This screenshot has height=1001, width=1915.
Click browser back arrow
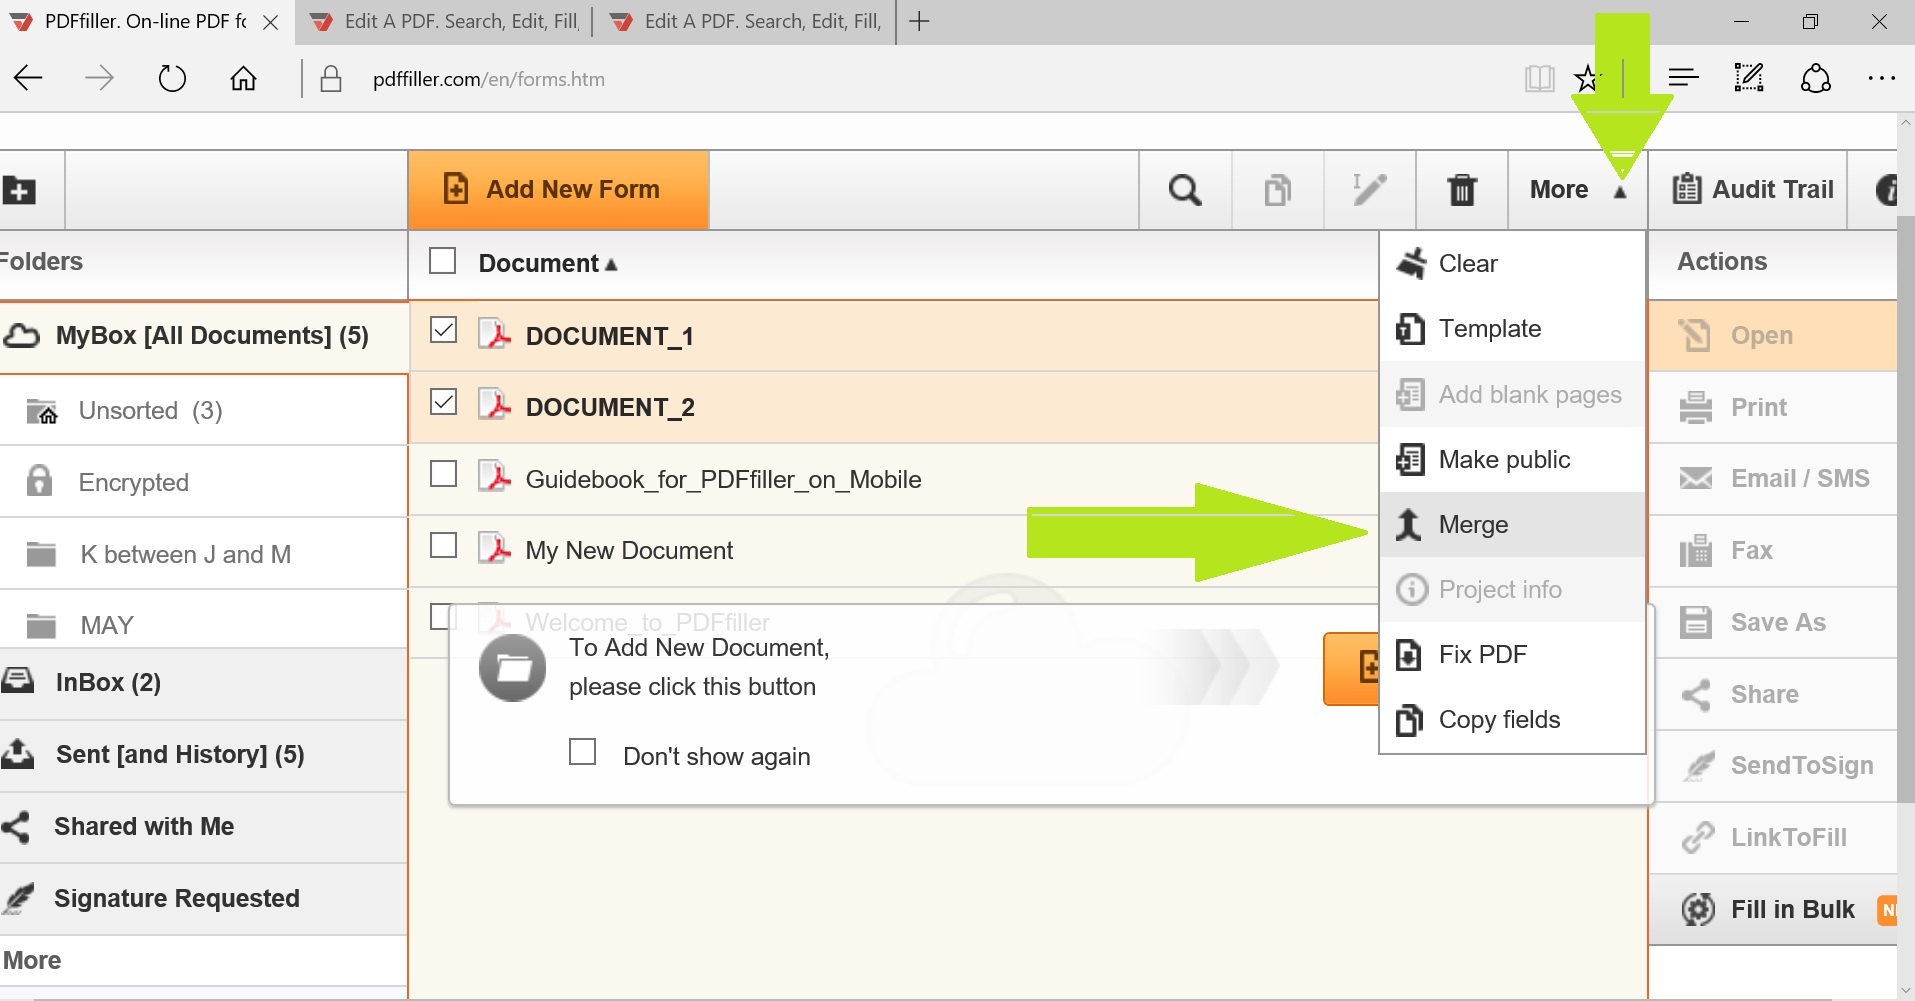(x=29, y=78)
